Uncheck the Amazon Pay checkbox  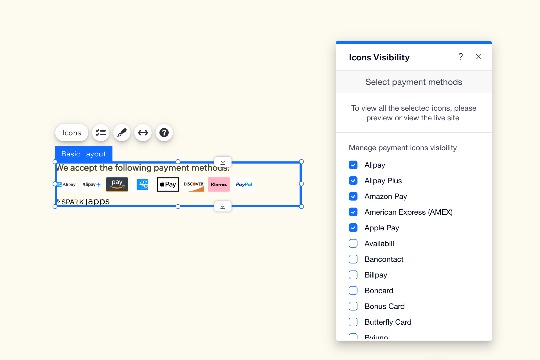[353, 196]
